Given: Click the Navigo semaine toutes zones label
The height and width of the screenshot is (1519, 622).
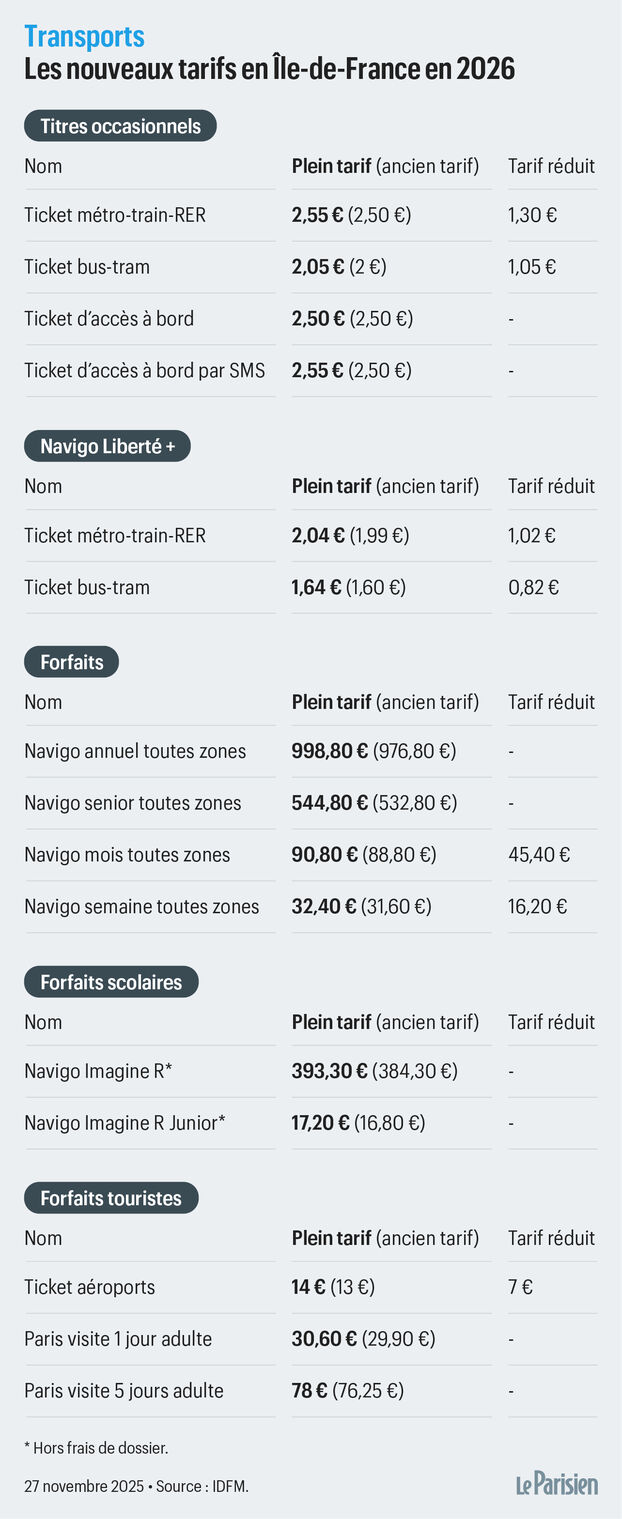Looking at the screenshot, I should point(142,907).
